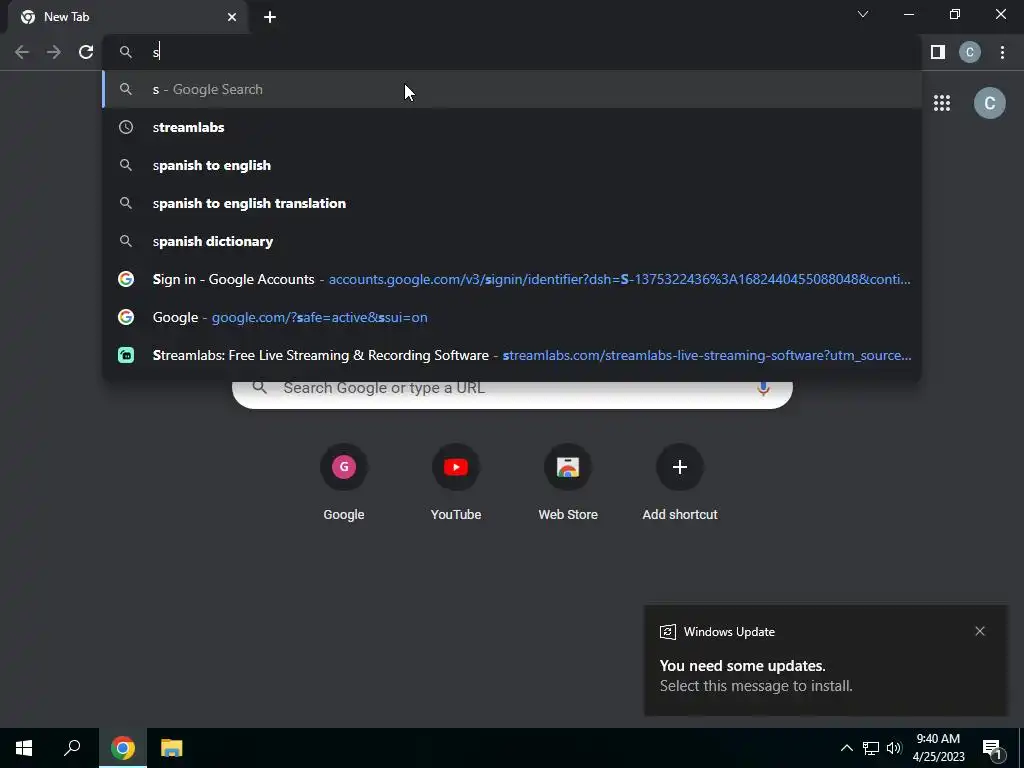Open the Action Center notification icon
The width and height of the screenshot is (1024, 768).
point(992,749)
